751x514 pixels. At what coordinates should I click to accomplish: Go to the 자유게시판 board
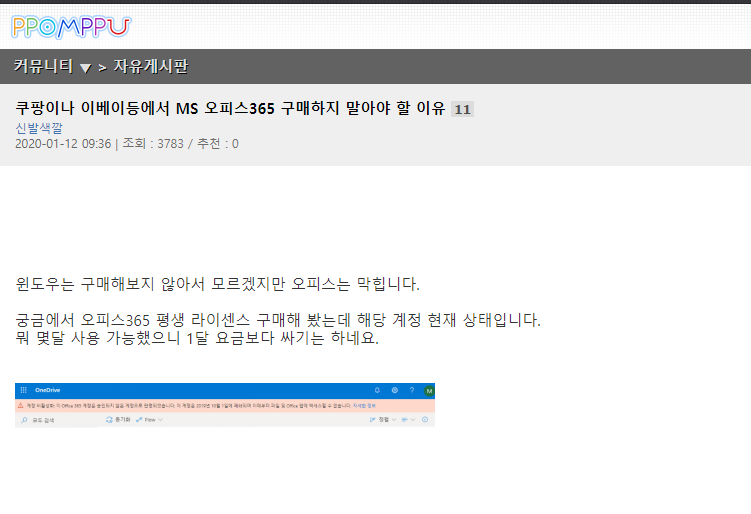click(151, 66)
